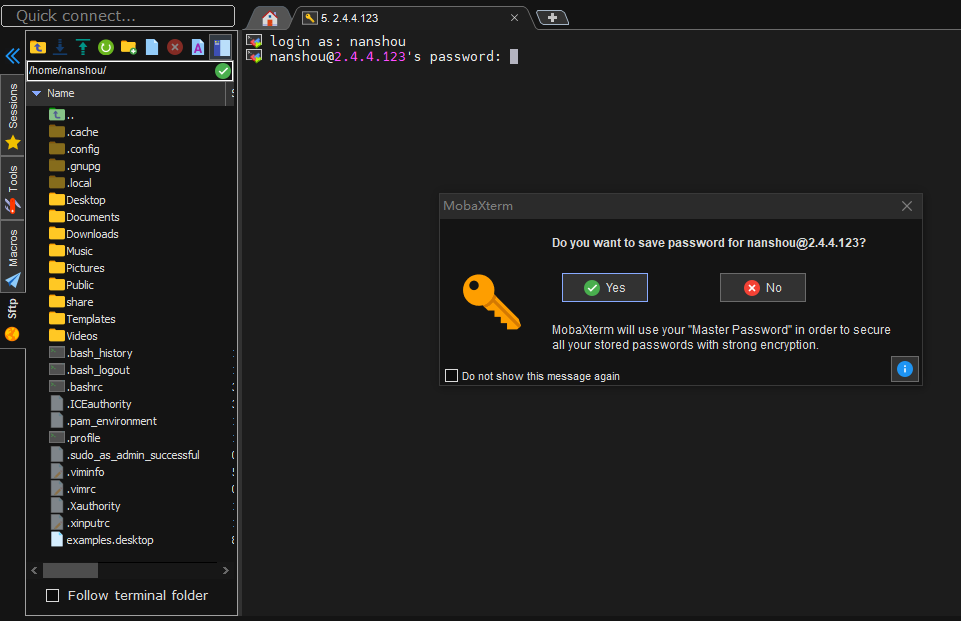
Task: Click the blue info icon in dialog
Action: (905, 369)
